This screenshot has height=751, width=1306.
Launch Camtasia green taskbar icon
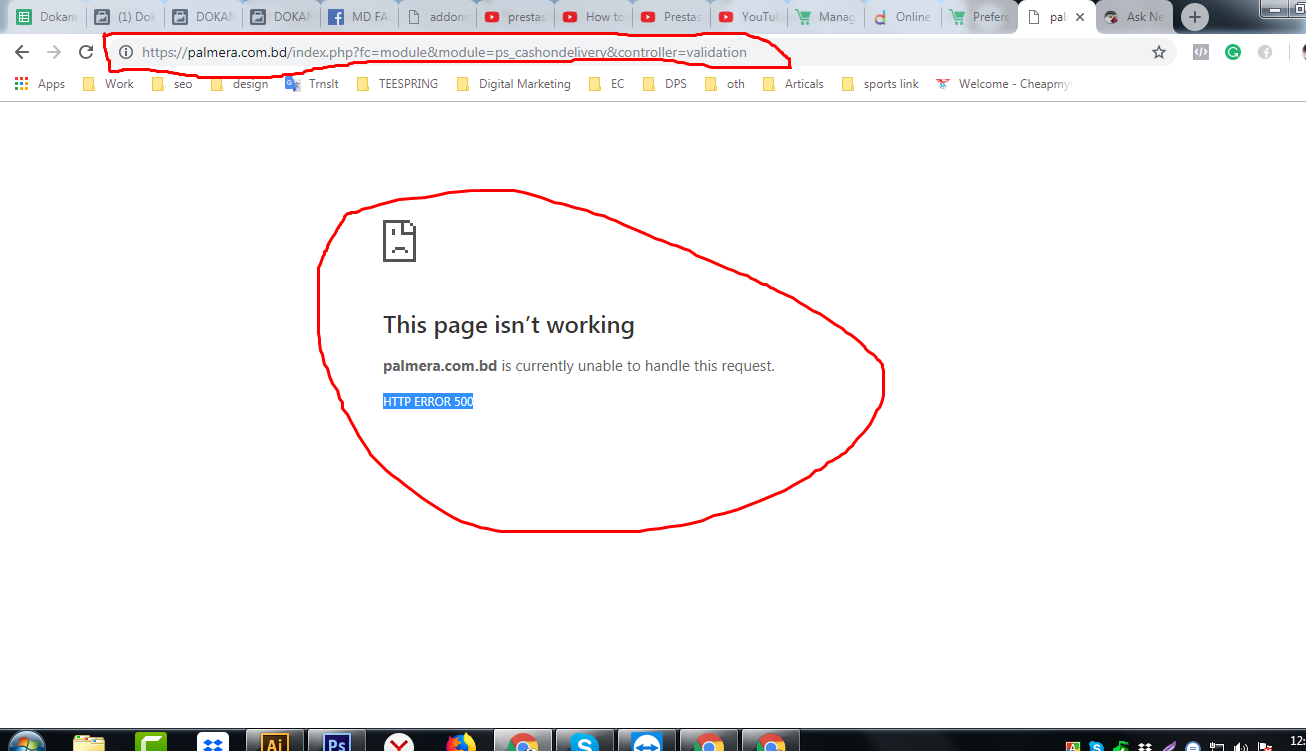click(x=151, y=743)
